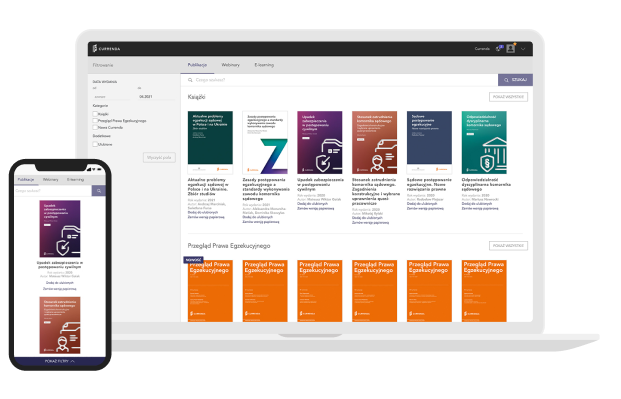The width and height of the screenshot is (621, 399).
Task: Open the E-learning tab on laptop
Action: click(264, 65)
